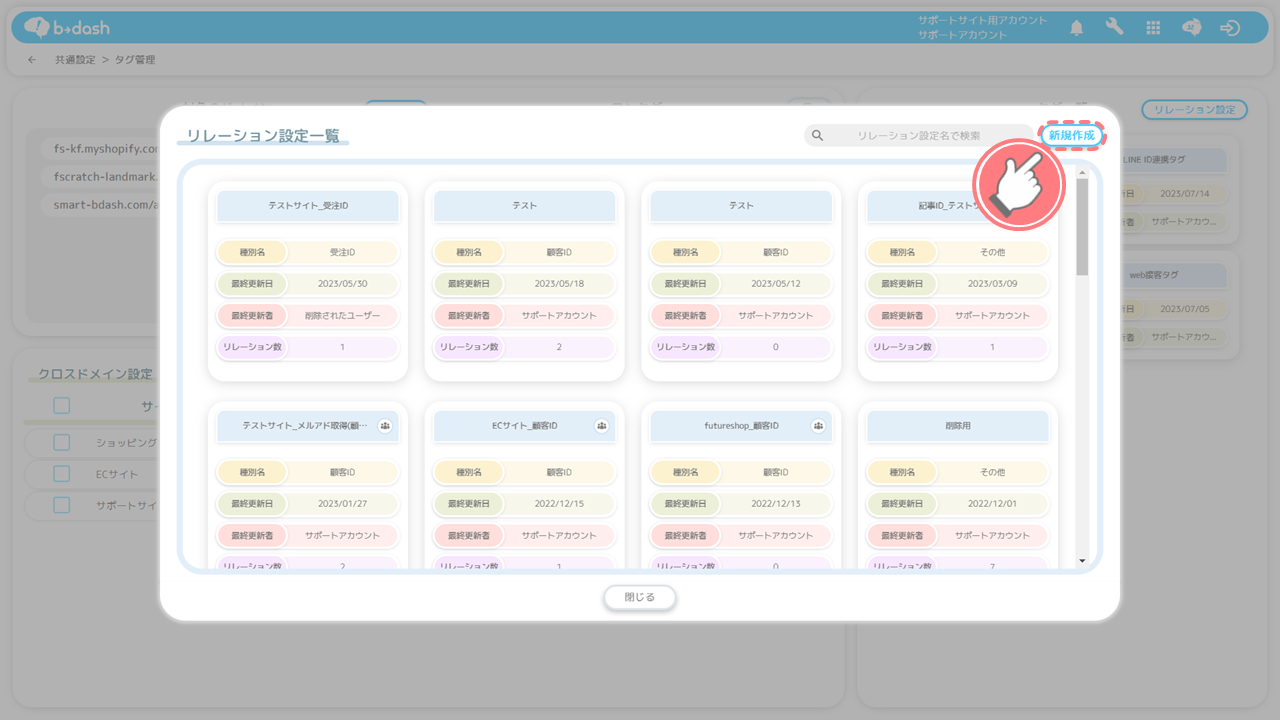
Task: Click 受注ID value in テストサイト_受注ID card
Action: (342, 253)
